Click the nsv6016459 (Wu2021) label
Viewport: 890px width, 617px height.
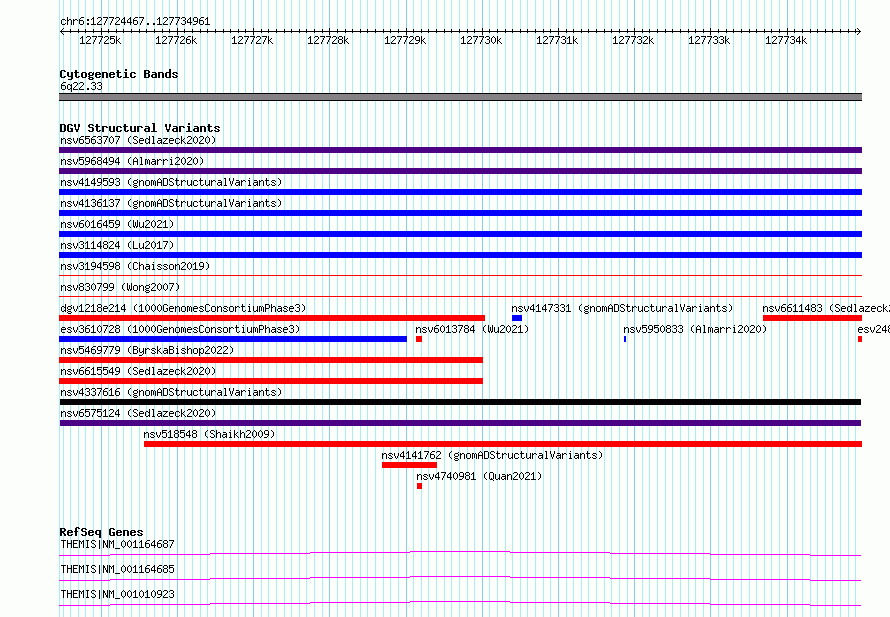point(117,224)
